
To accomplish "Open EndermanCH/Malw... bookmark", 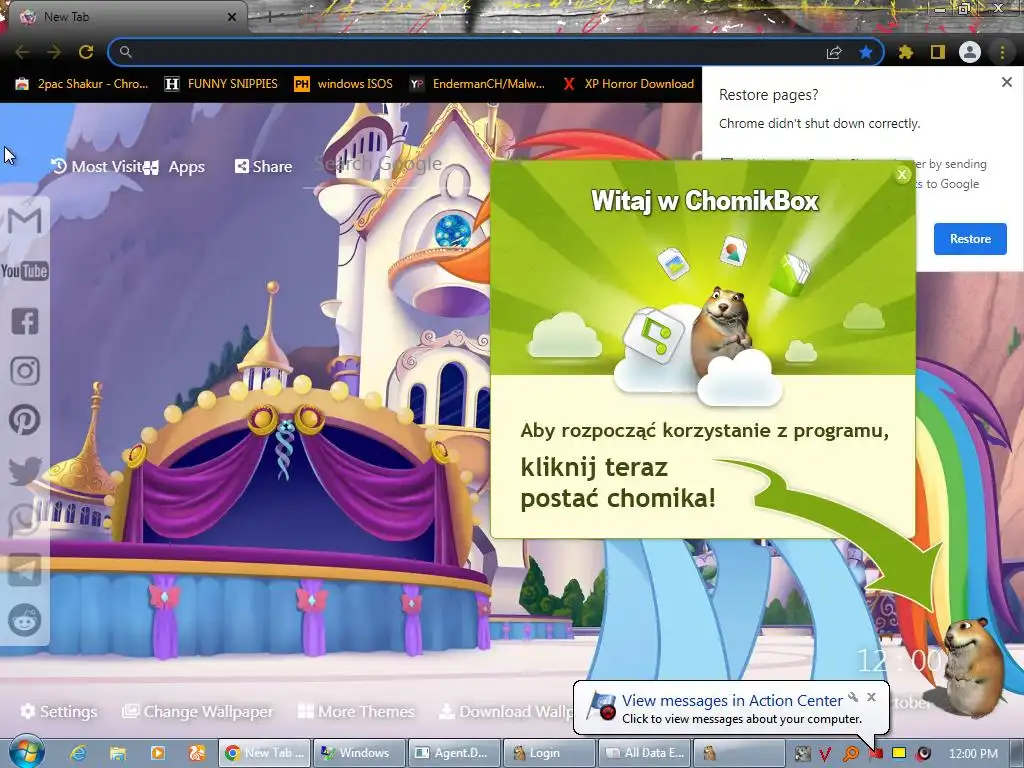I will (x=477, y=84).
